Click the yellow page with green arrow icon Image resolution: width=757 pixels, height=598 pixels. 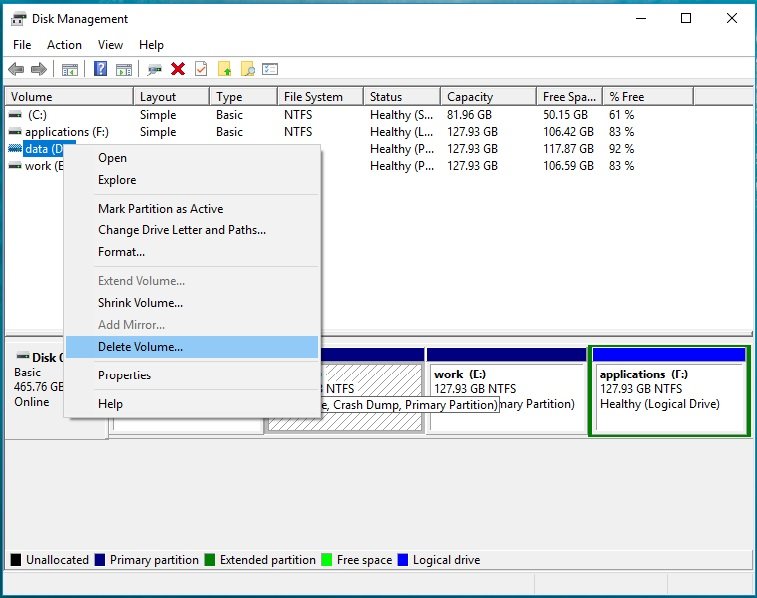(x=224, y=69)
